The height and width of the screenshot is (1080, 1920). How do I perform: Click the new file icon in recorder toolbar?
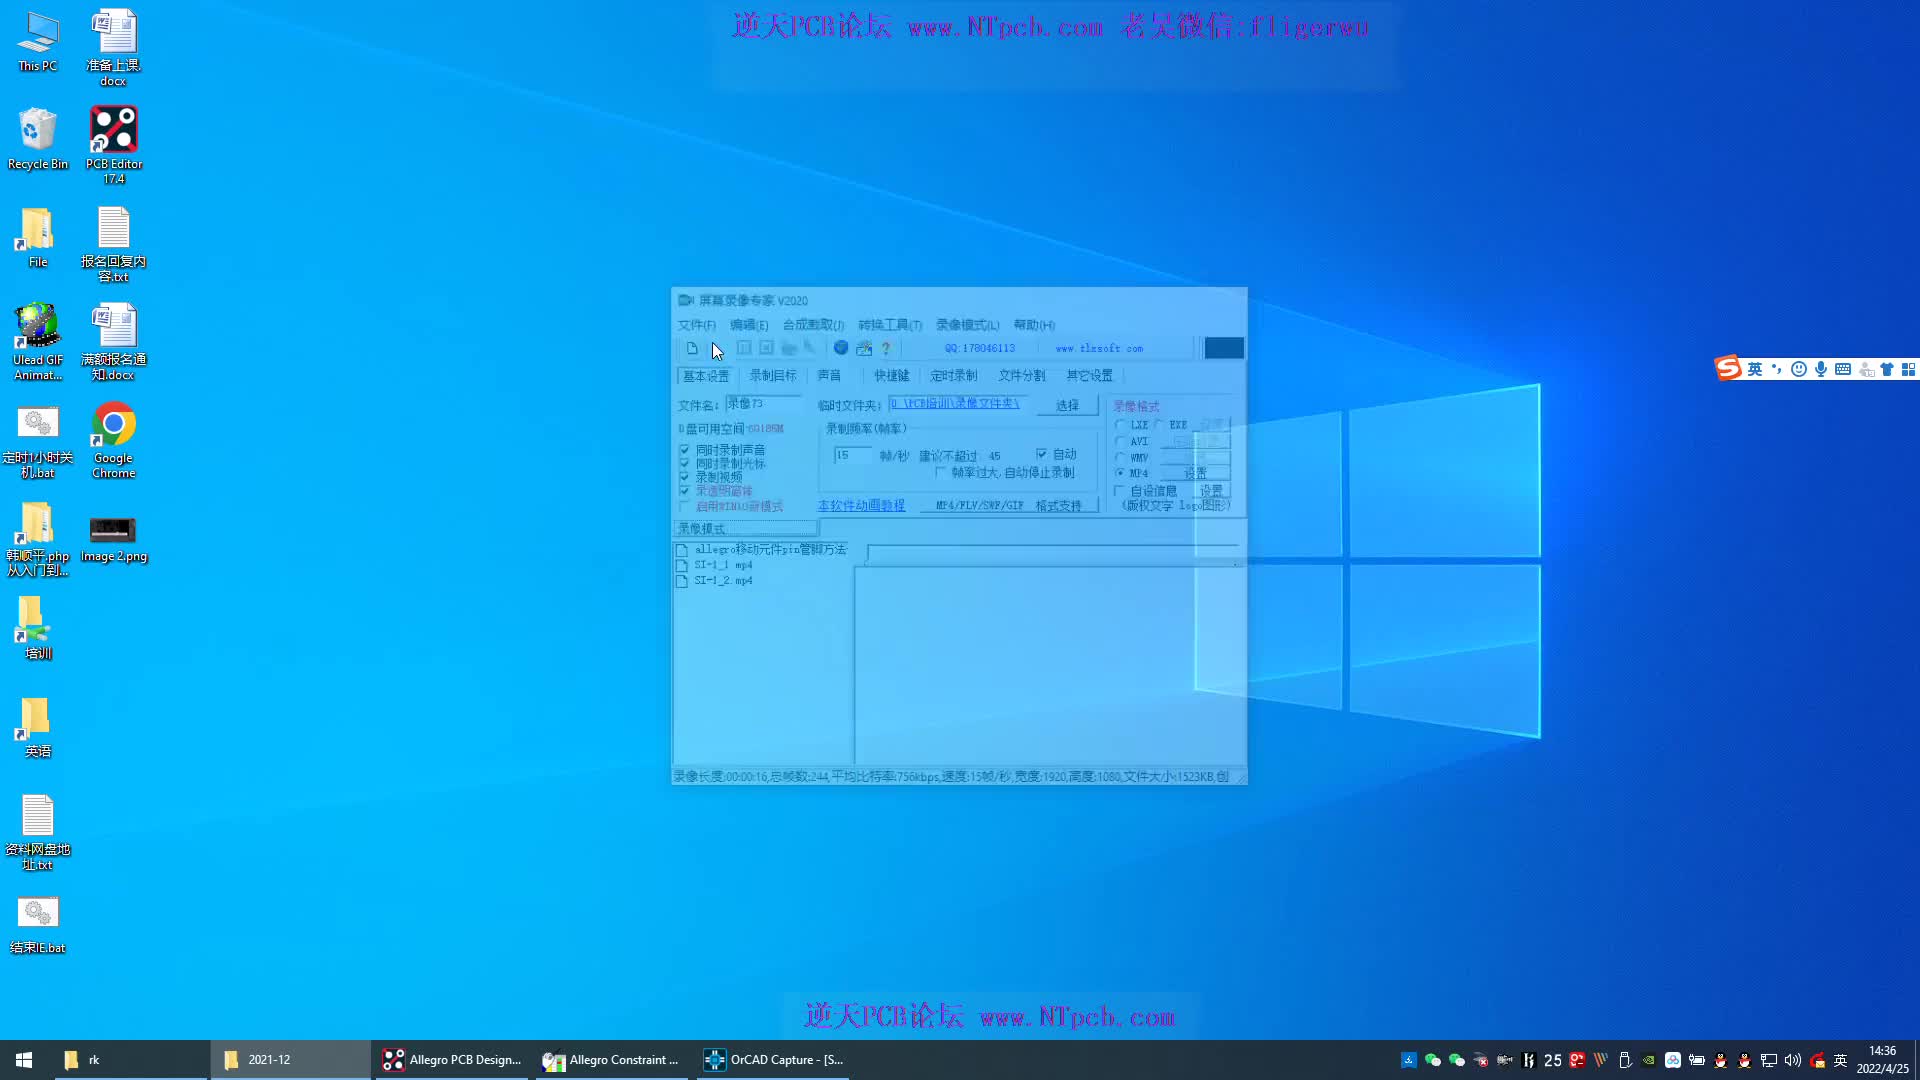pos(692,348)
